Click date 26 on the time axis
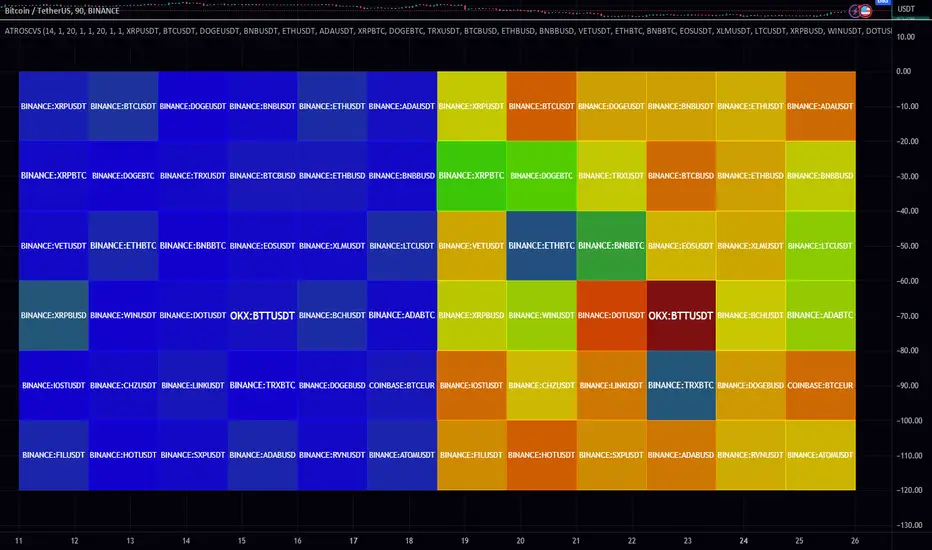The height and width of the screenshot is (550, 932). pos(855,540)
